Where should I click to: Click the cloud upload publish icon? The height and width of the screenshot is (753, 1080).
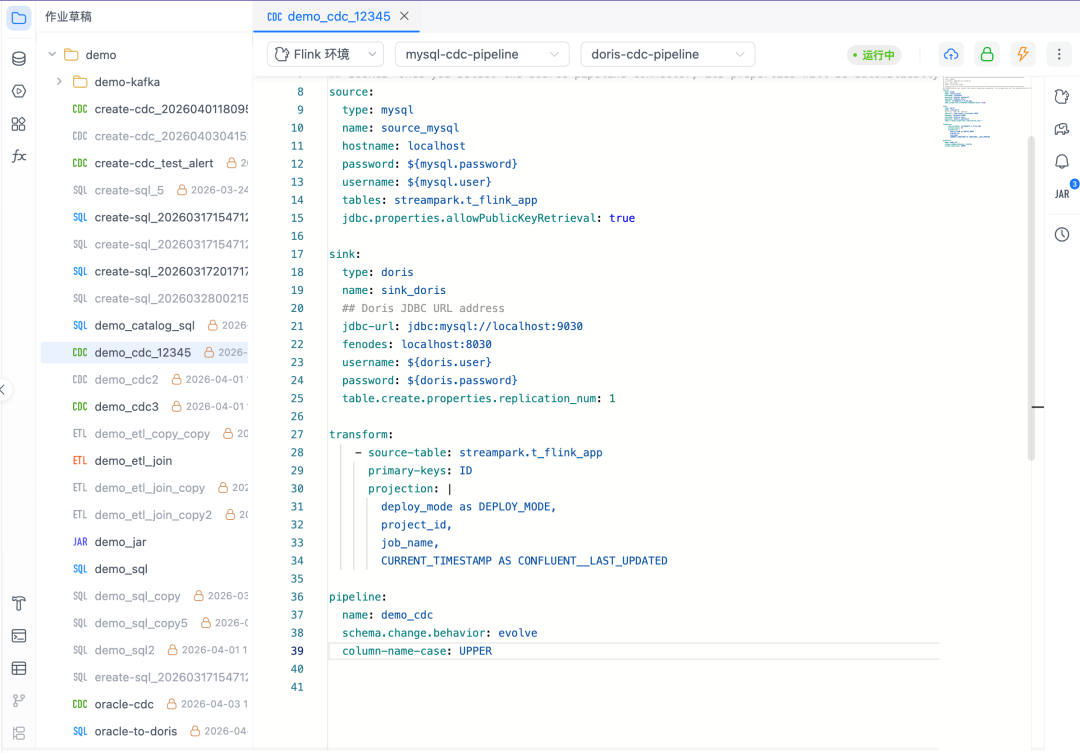[x=951, y=54]
